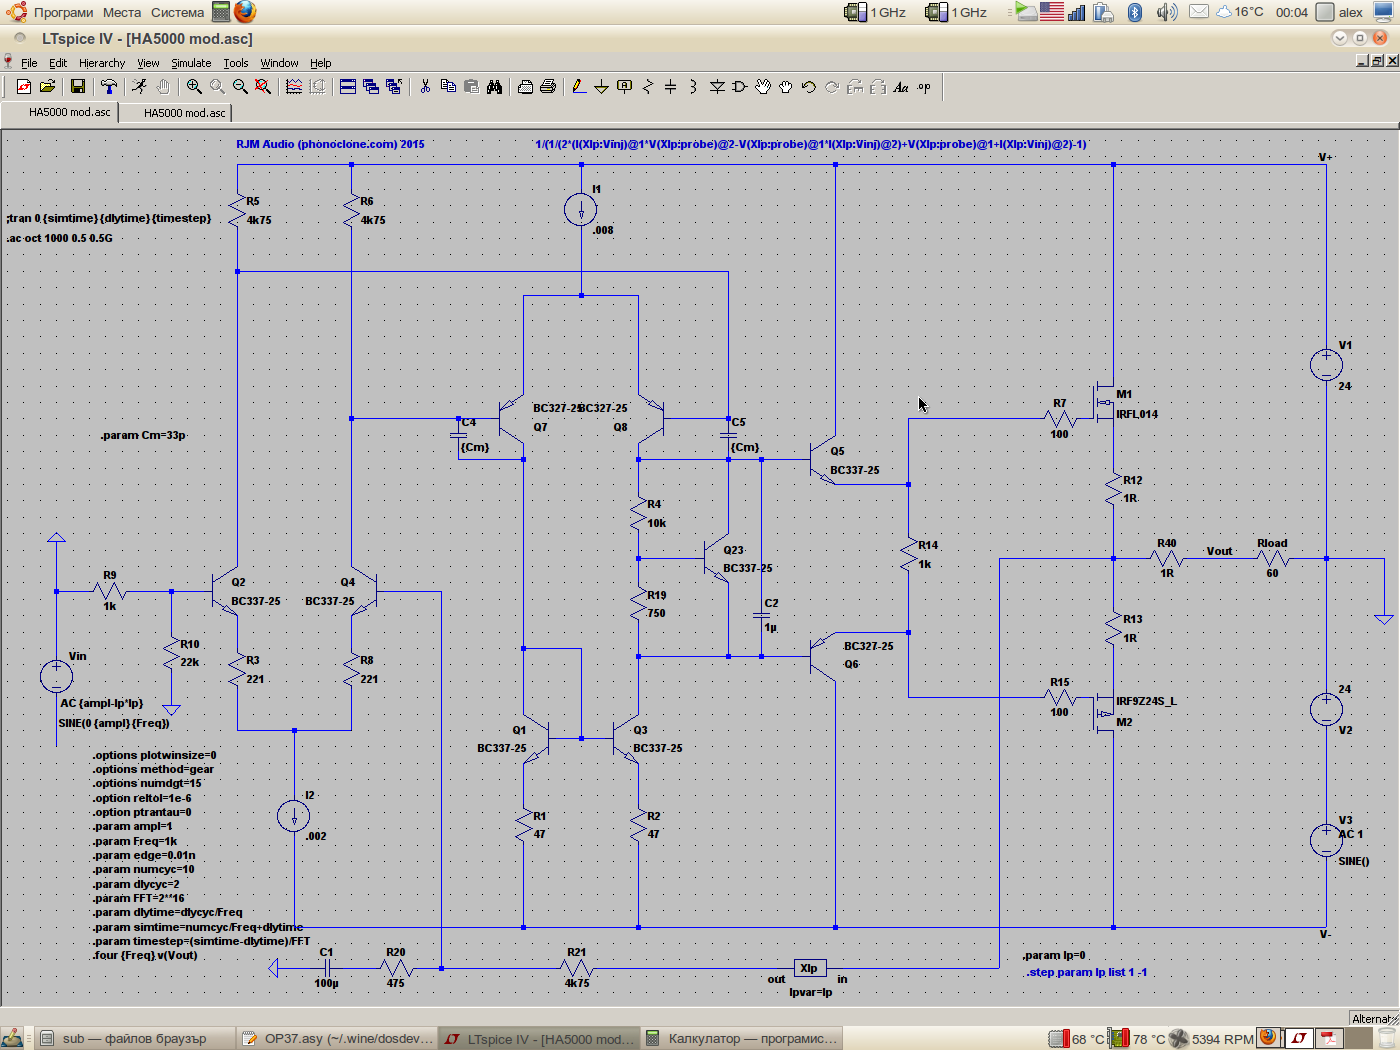The image size is (1400, 1050).
Task: Click the LTspice IV taskbar button
Action: pyautogui.click(x=539, y=1038)
